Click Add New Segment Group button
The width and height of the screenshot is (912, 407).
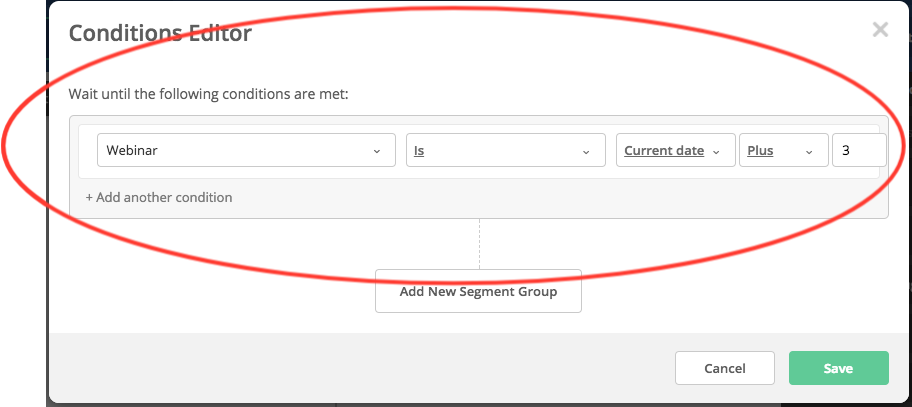pyautogui.click(x=478, y=292)
